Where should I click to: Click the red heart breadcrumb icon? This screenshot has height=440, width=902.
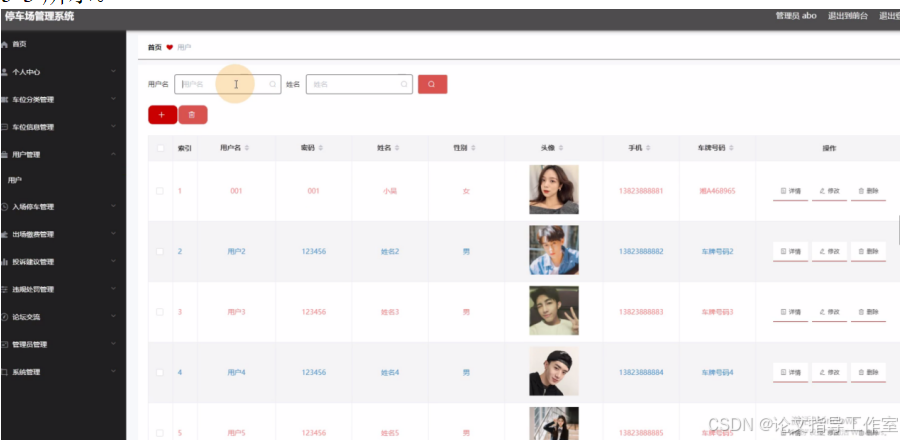(169, 47)
